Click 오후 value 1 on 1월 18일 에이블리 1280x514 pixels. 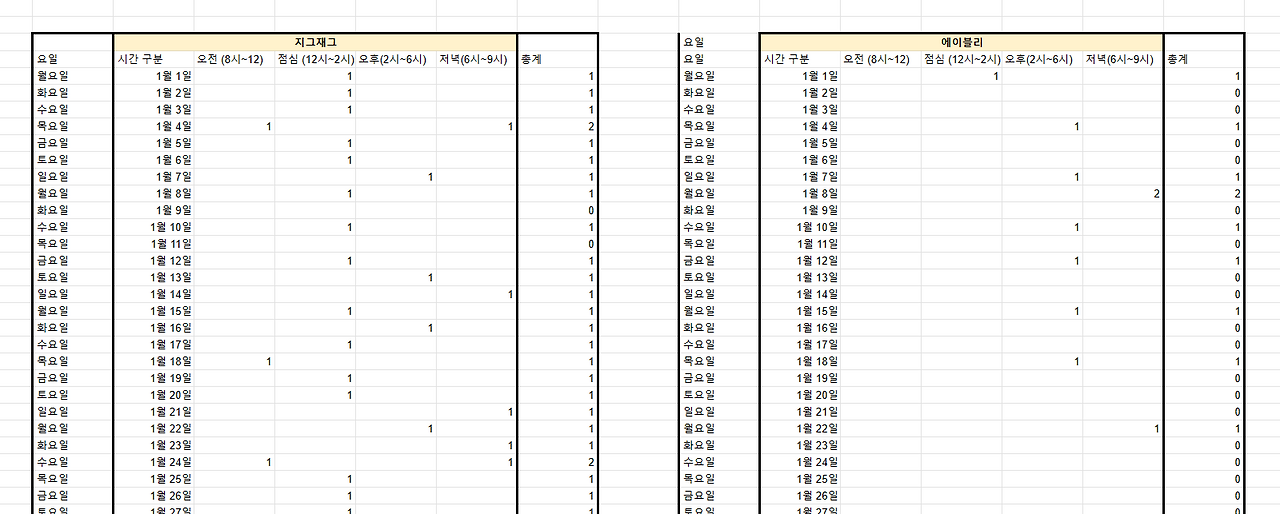[x=1077, y=361]
